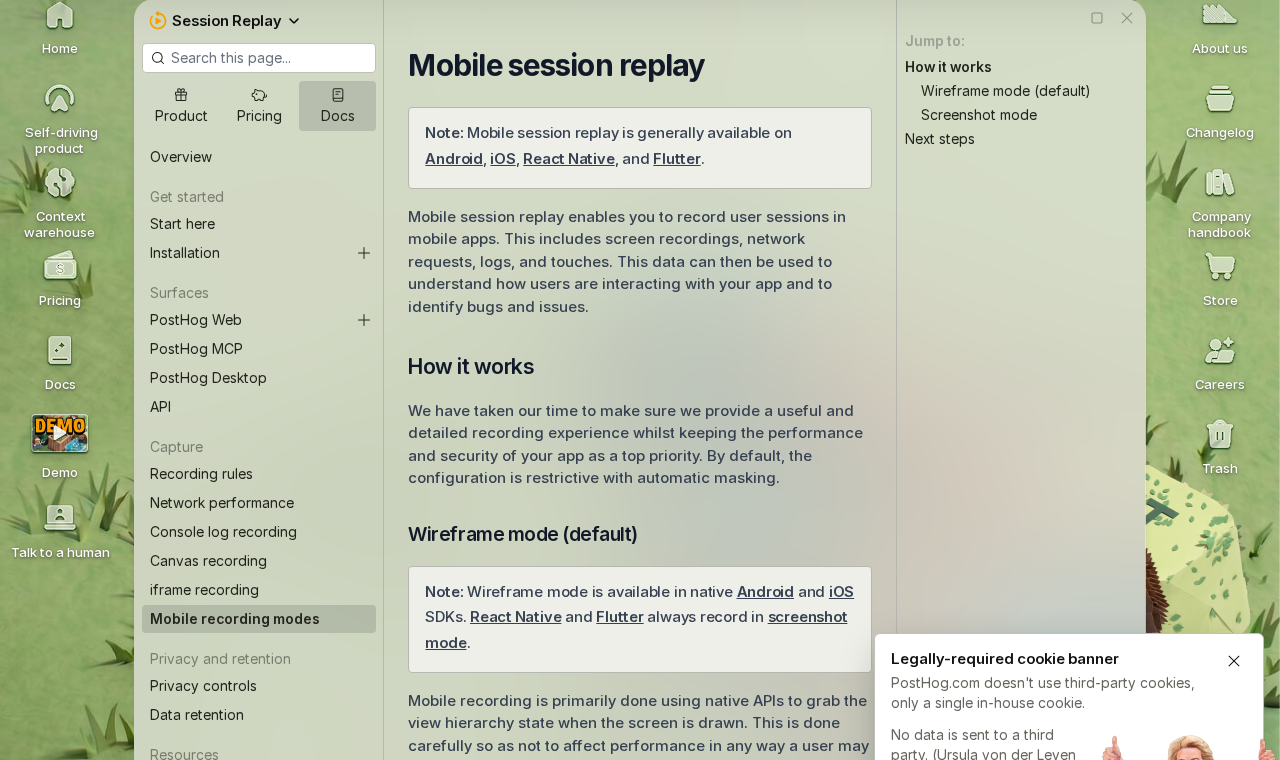Jump to Wireframe mode (default) section
Screen dimensions: 1280x760
1005,91
